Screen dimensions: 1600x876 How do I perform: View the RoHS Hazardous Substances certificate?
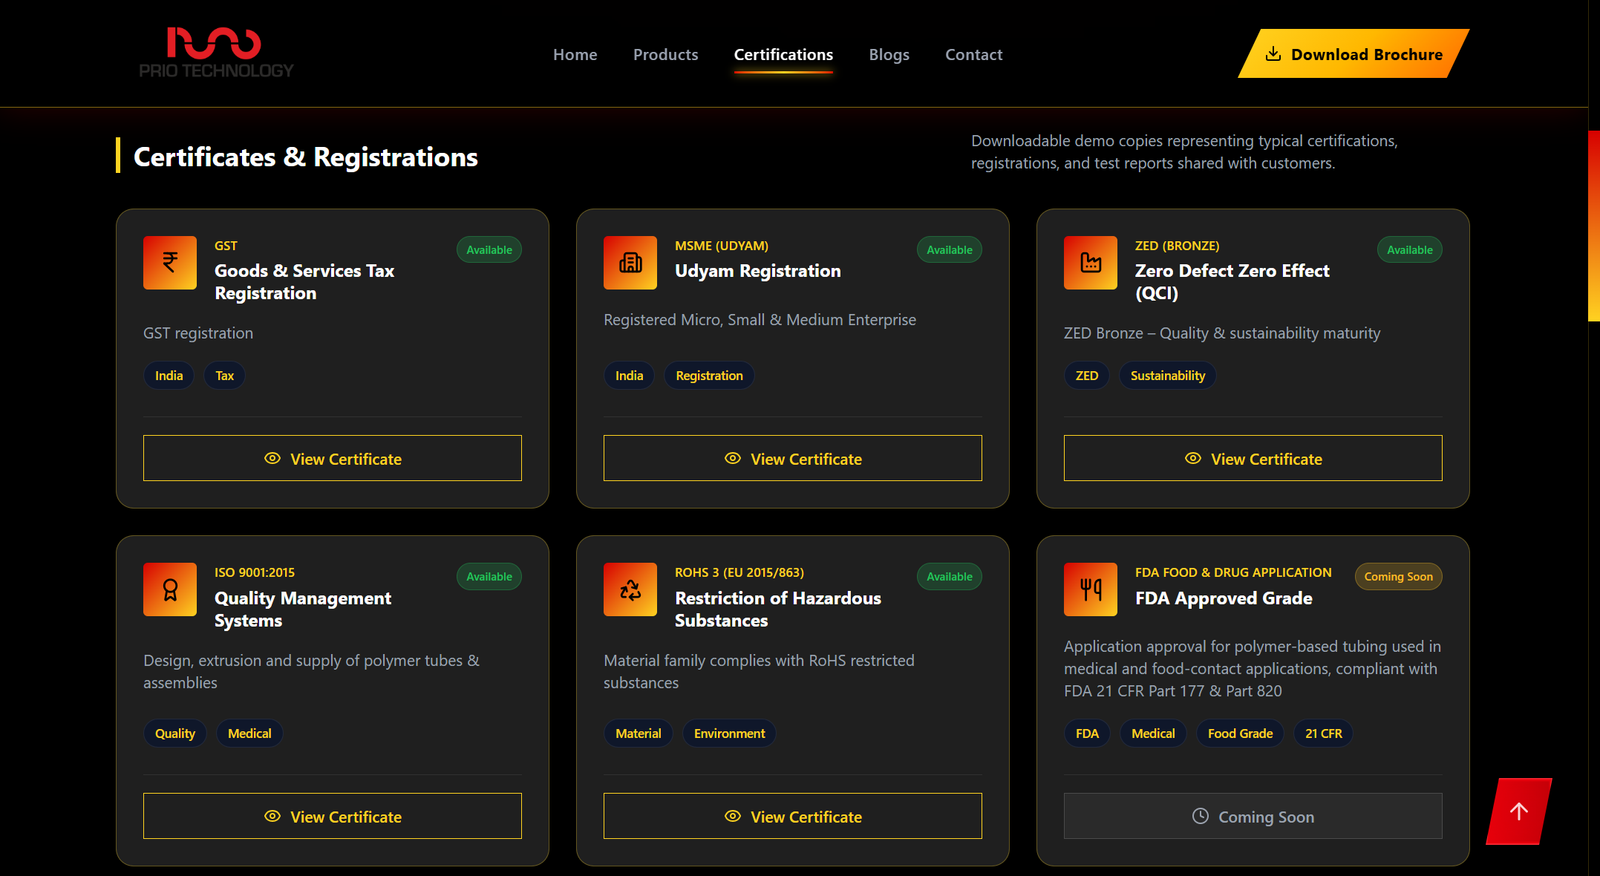point(792,816)
